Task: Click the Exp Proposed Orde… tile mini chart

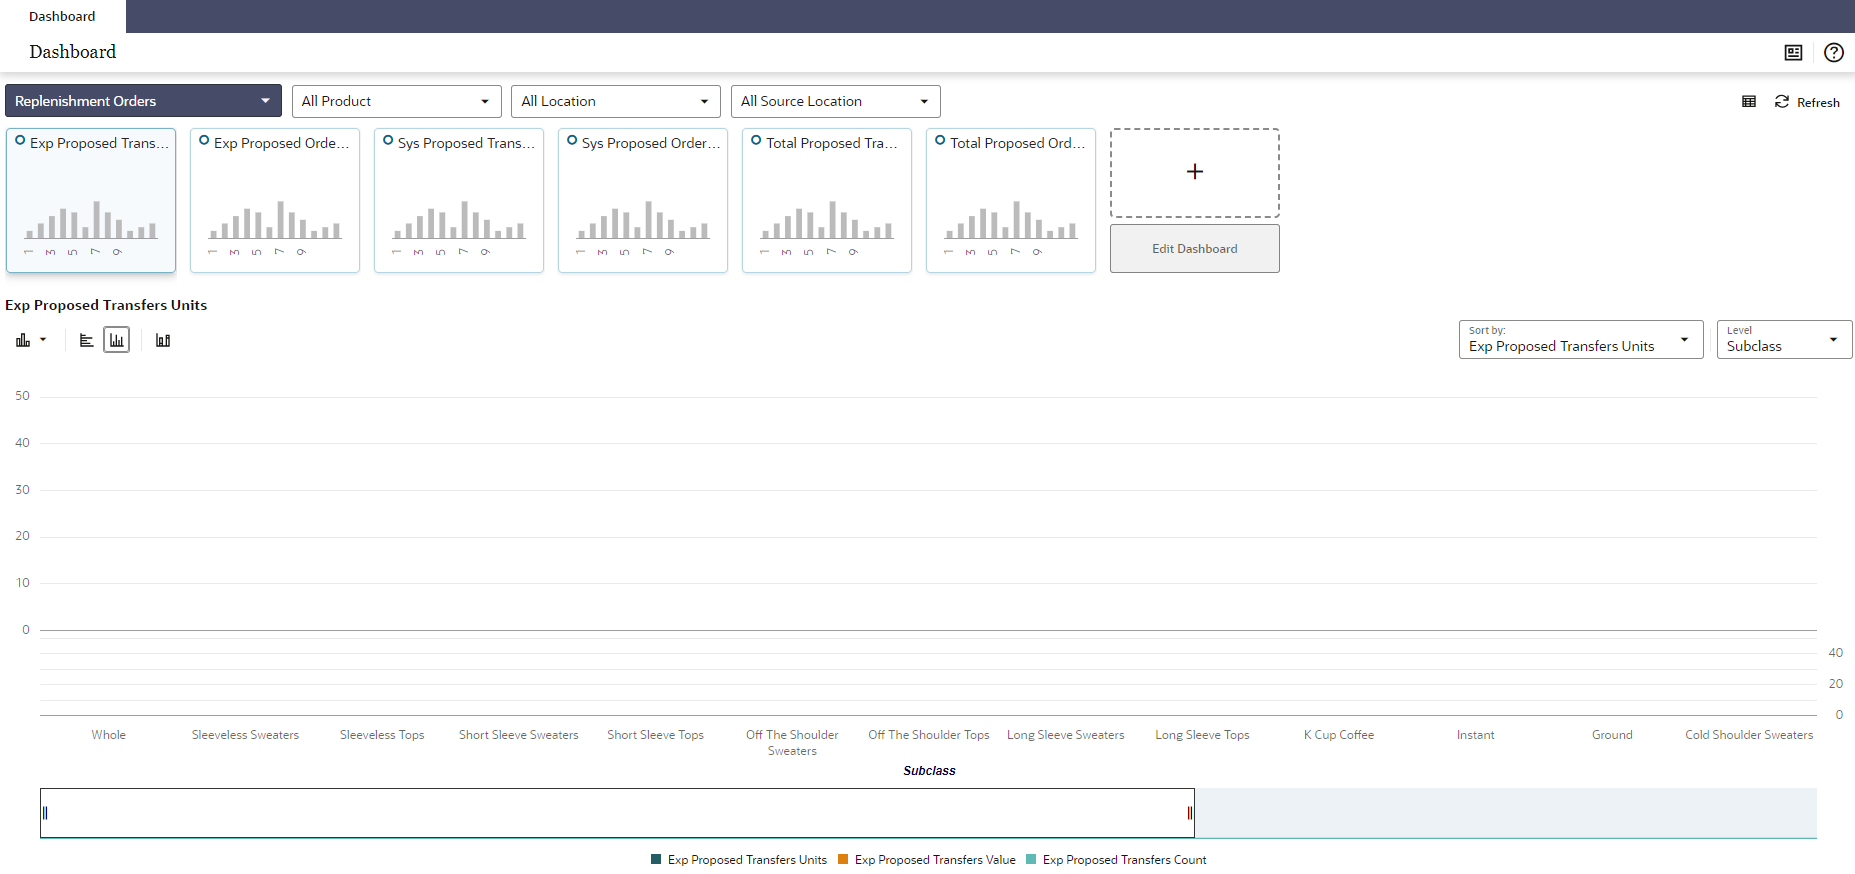Action: [275, 226]
